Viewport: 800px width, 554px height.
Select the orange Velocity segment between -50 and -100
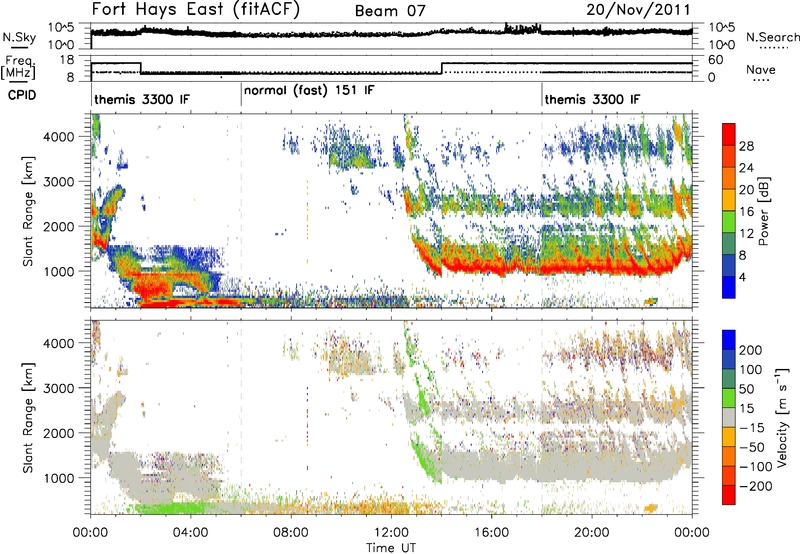[729, 456]
